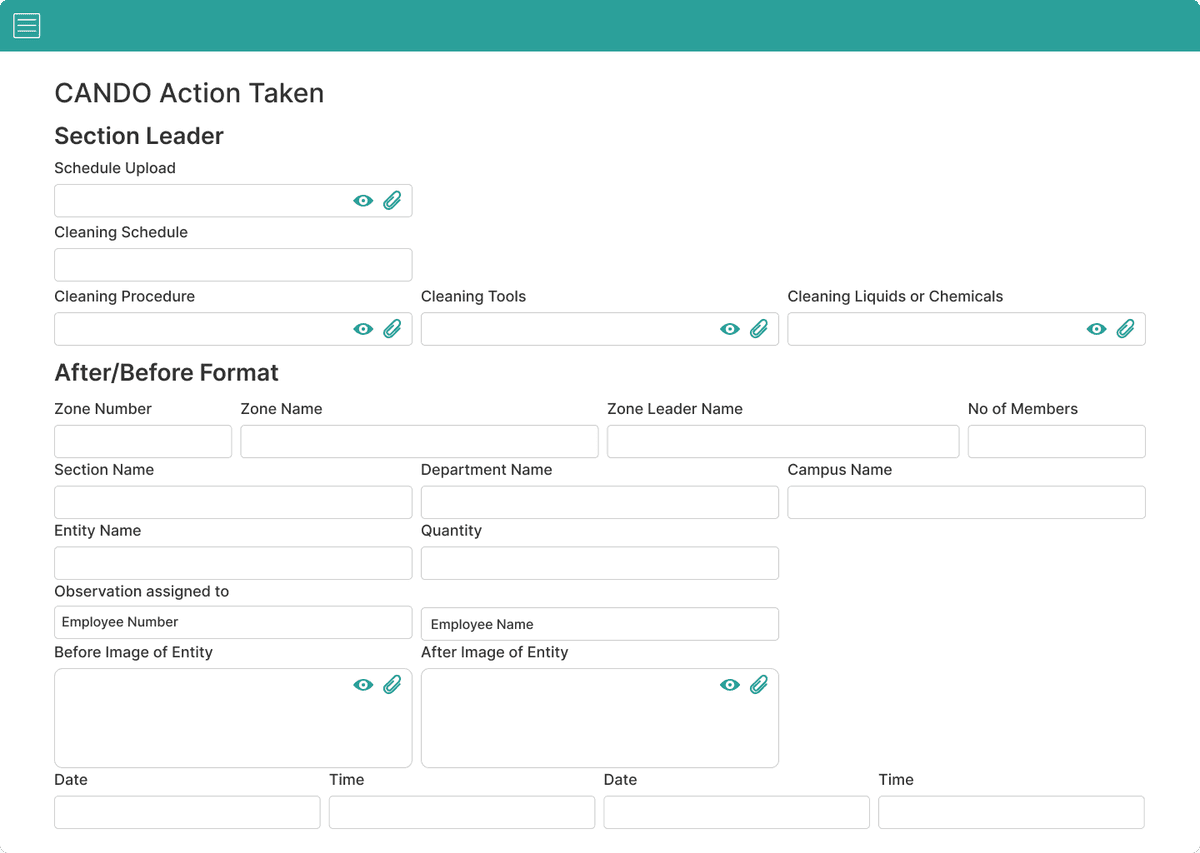
Task: Upload a Before Image of Entity attachment
Action: click(x=392, y=685)
